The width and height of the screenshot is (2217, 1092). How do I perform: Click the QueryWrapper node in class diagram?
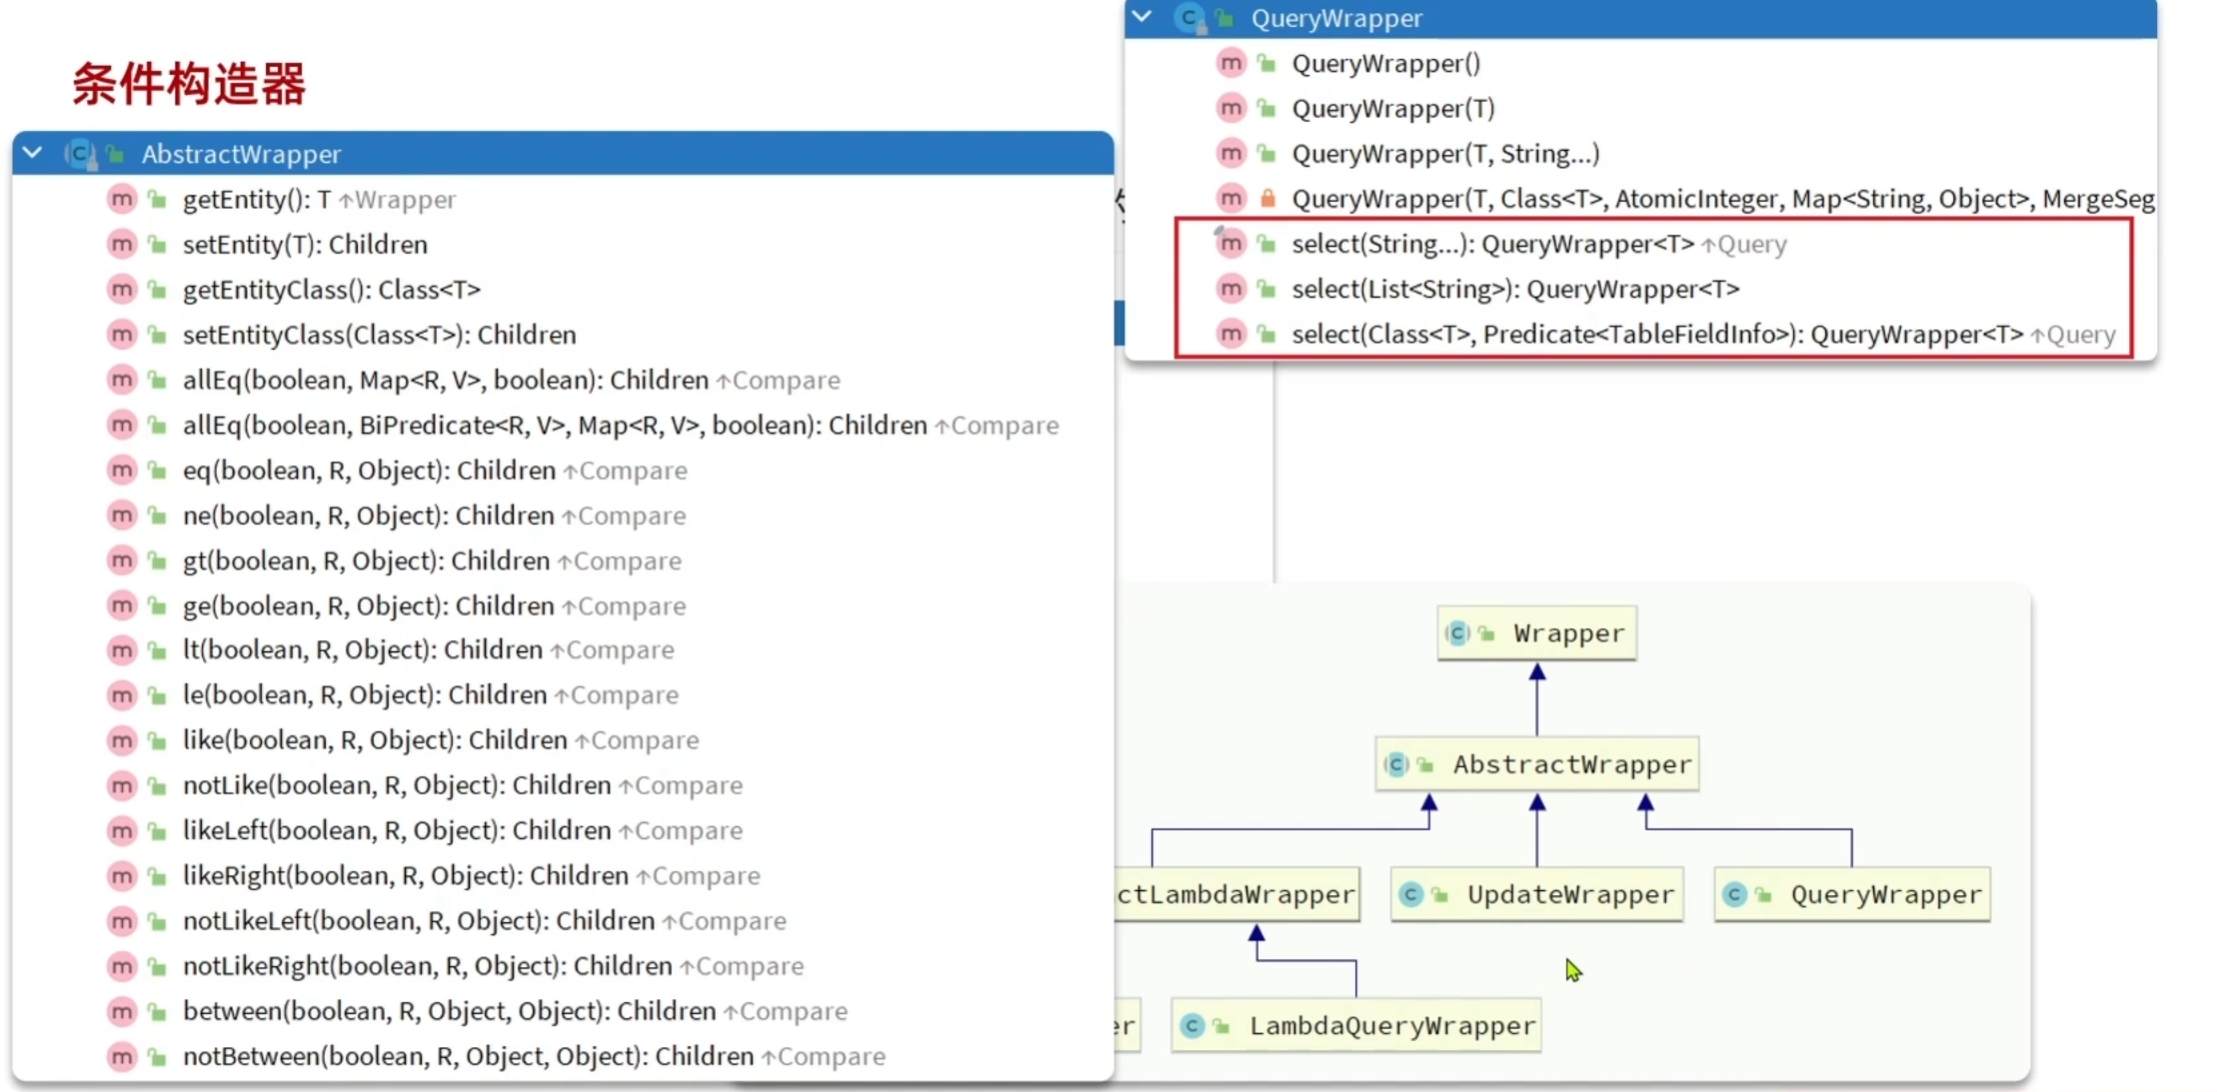coord(1884,894)
